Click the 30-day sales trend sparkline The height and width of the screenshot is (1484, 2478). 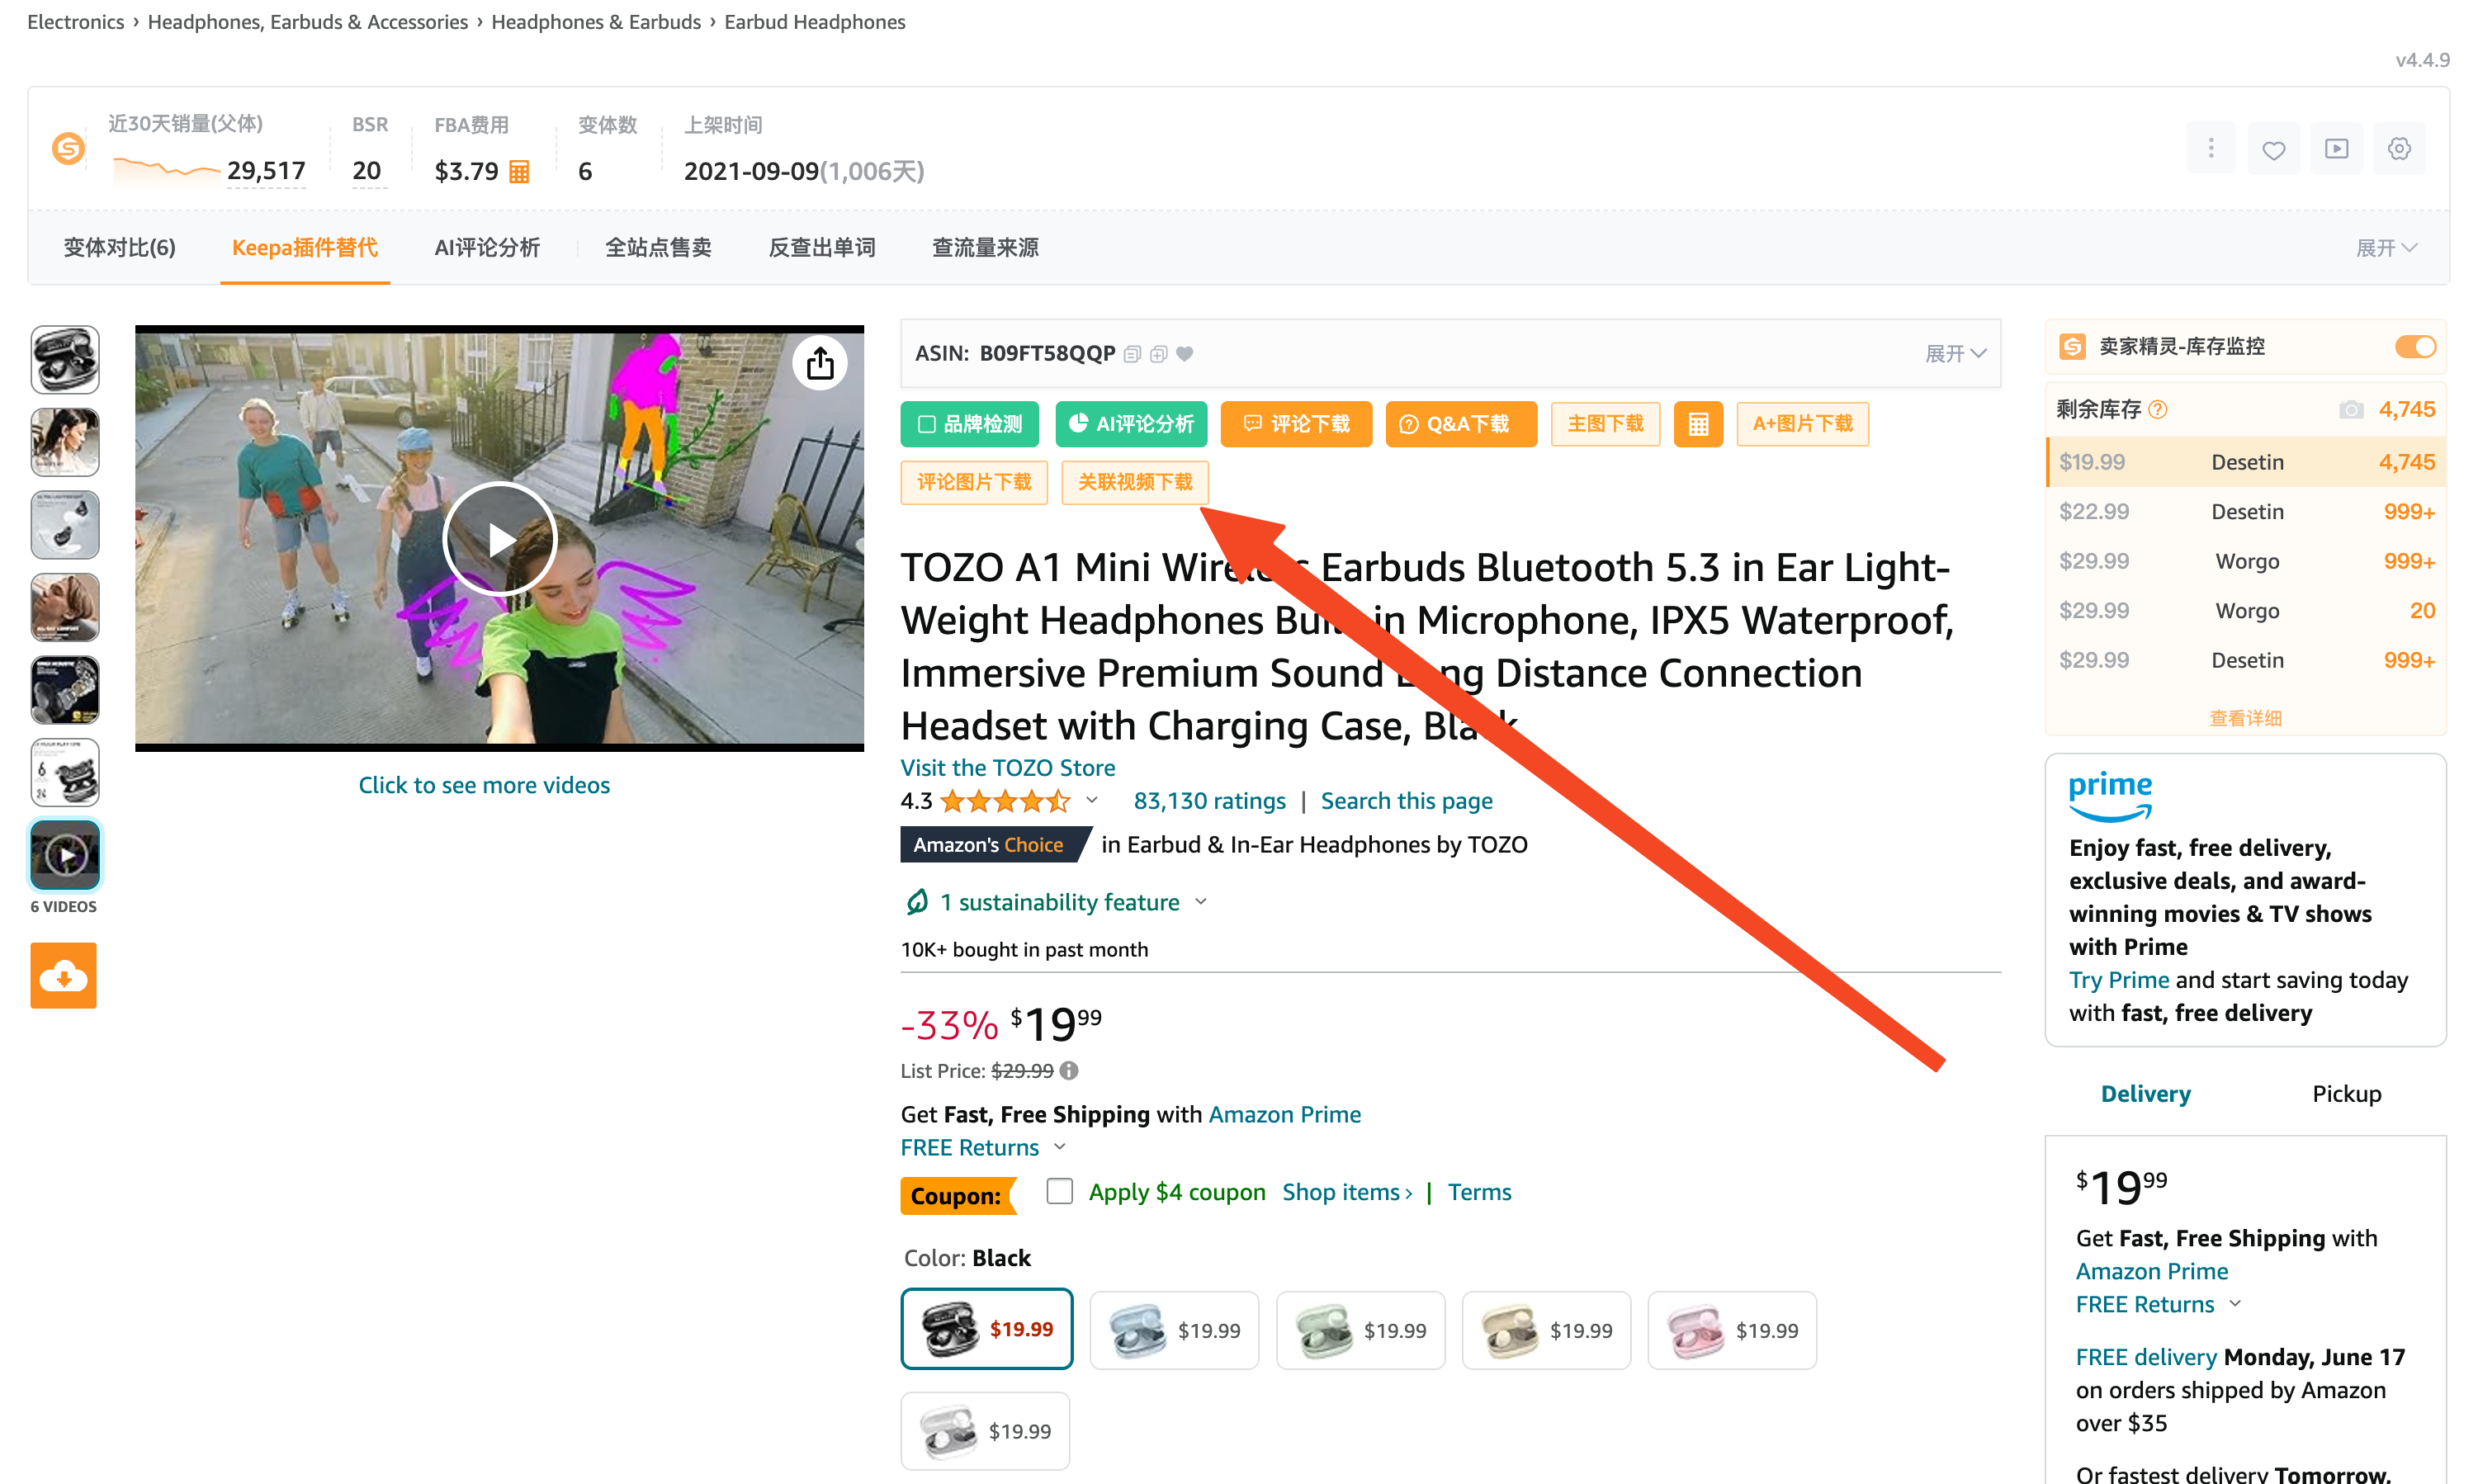(x=165, y=170)
